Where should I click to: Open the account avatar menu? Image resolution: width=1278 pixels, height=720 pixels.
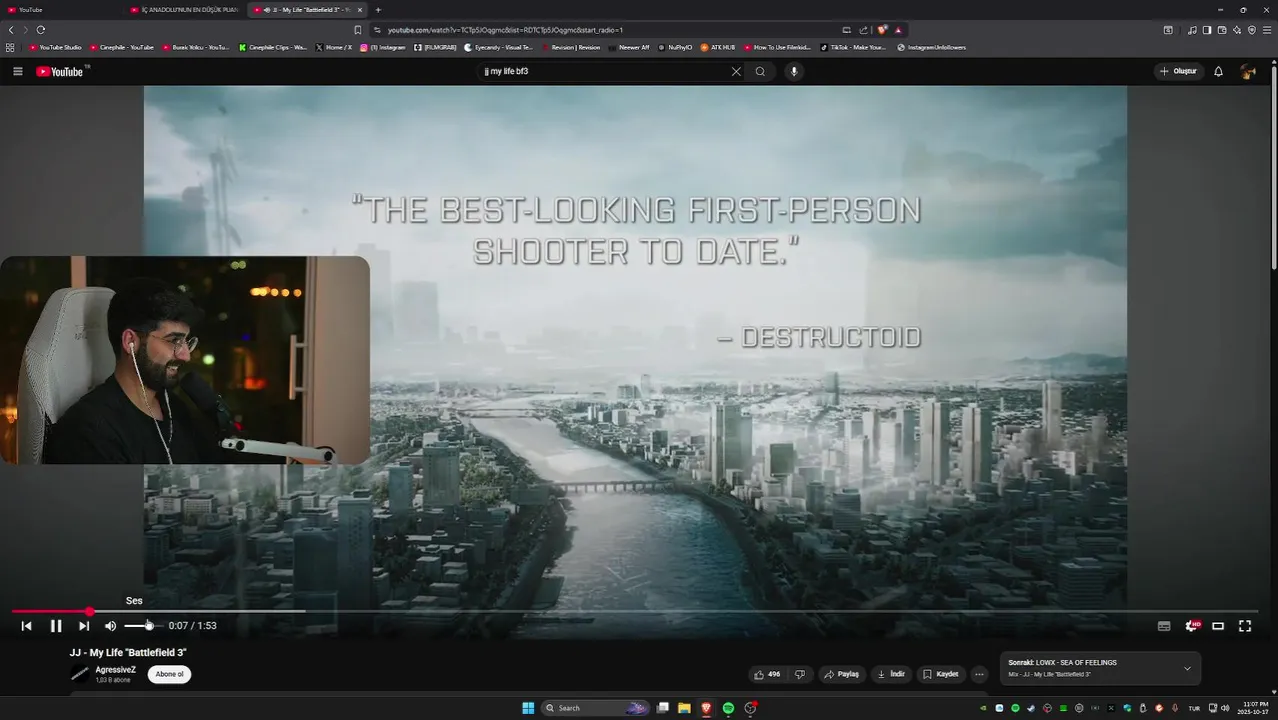(x=1248, y=71)
